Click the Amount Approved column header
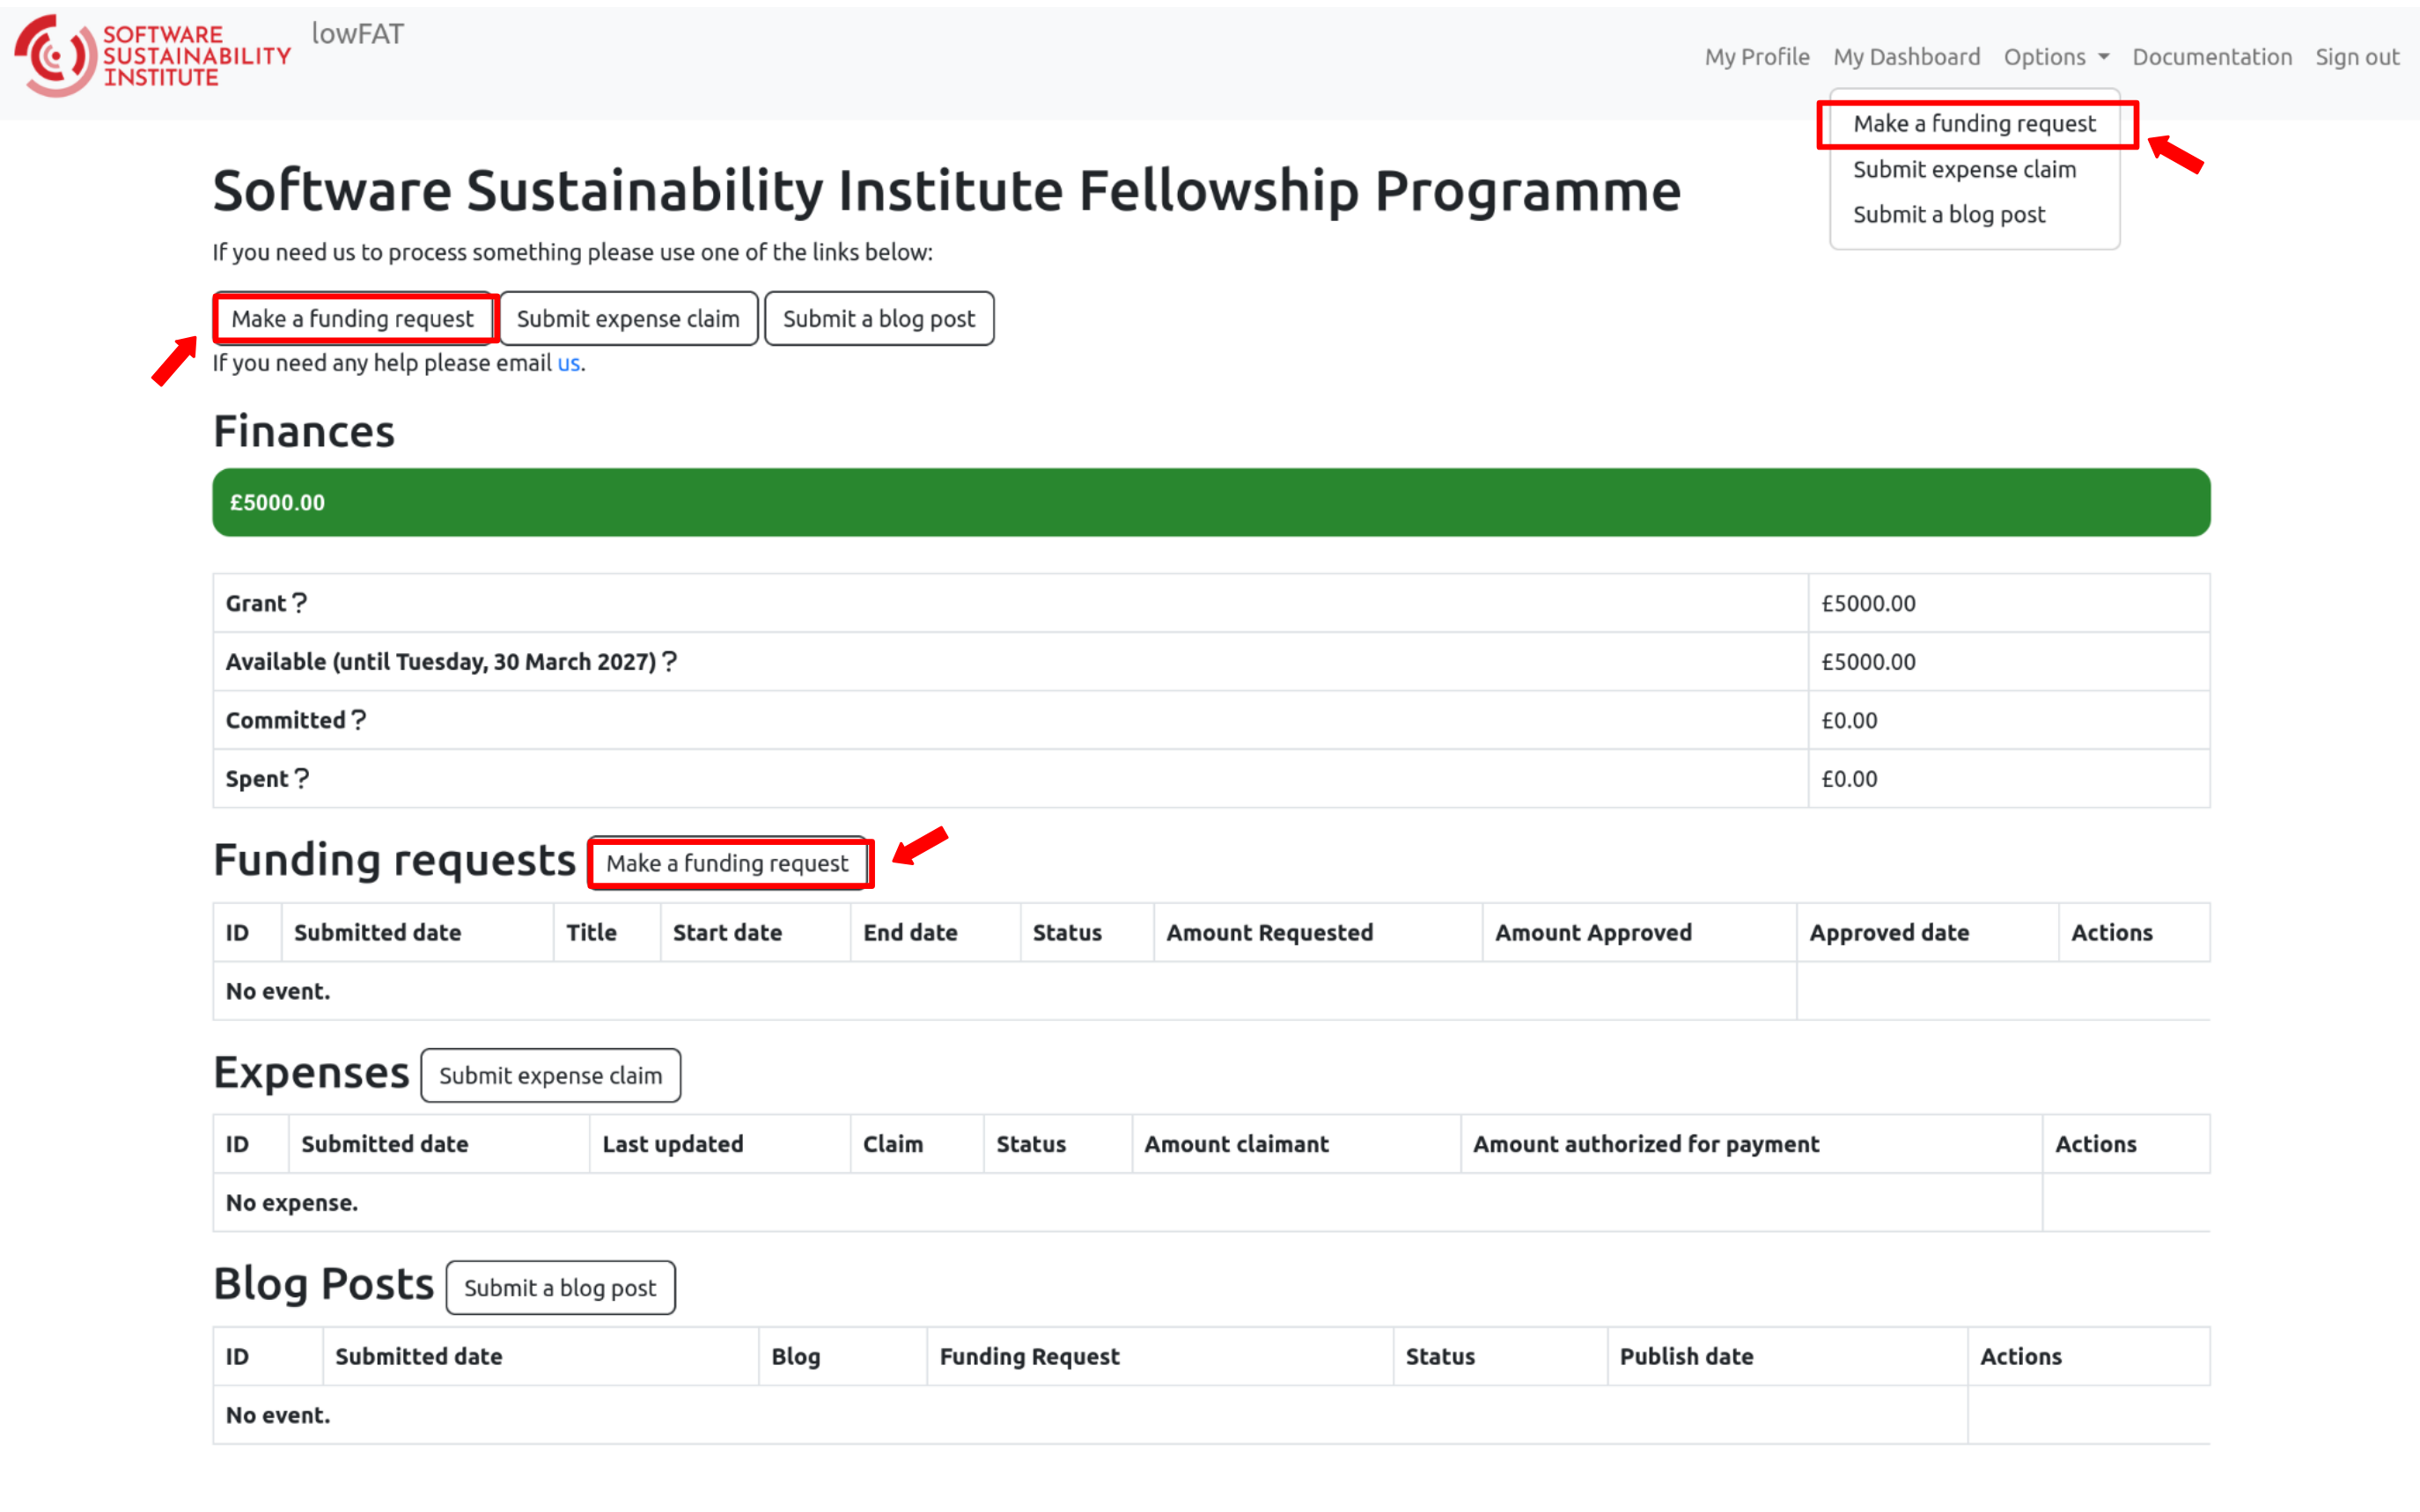Image resolution: width=2420 pixels, height=1512 pixels. 1639,932
